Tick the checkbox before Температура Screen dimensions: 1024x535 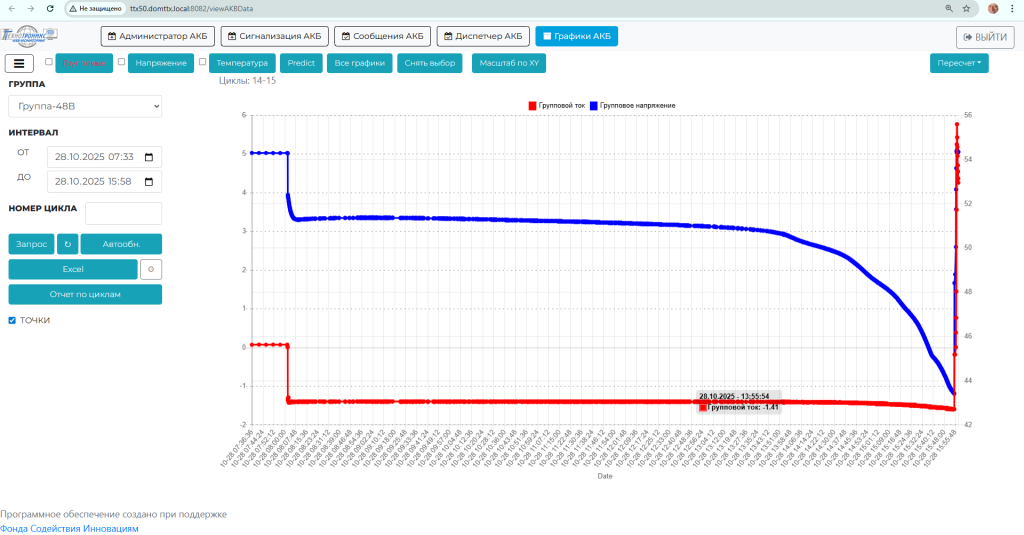click(203, 62)
